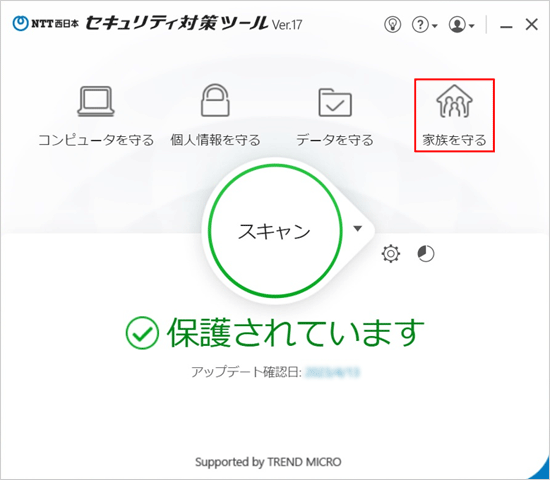550x480 pixels.
Task: Select the folder checkmark data protection icon
Action: pyautogui.click(x=335, y=102)
